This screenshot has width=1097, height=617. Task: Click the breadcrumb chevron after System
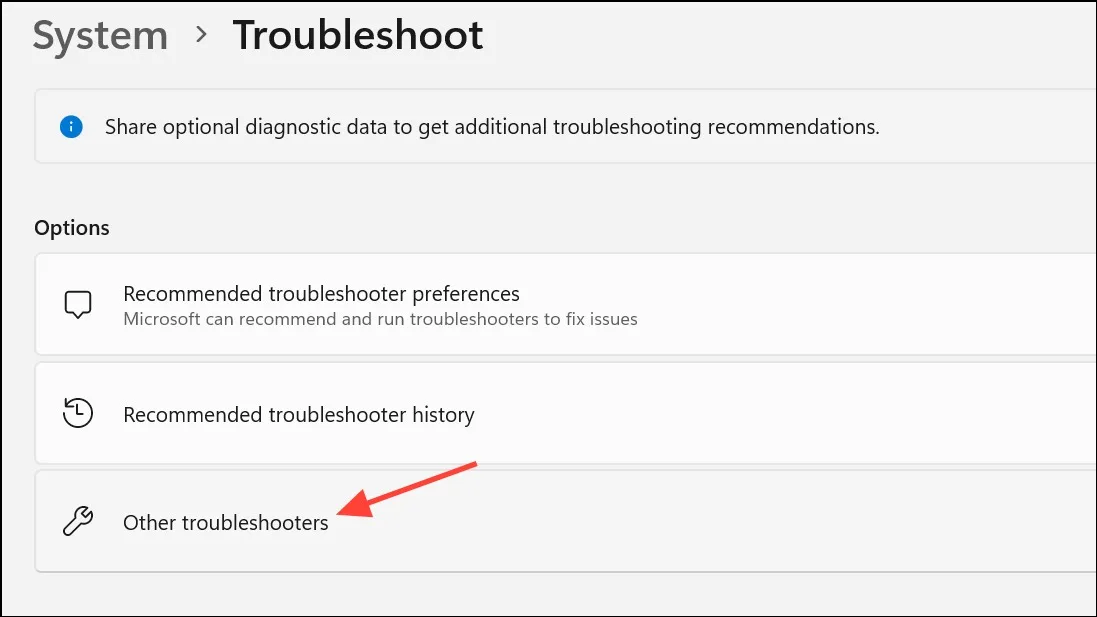pos(201,34)
